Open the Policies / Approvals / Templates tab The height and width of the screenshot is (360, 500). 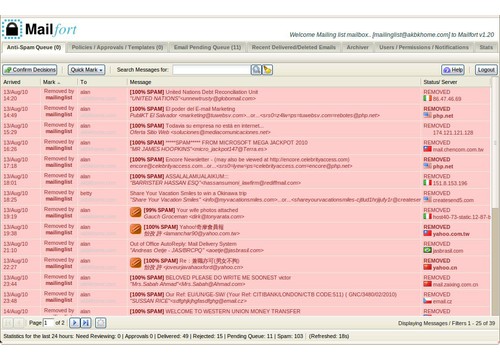click(117, 47)
